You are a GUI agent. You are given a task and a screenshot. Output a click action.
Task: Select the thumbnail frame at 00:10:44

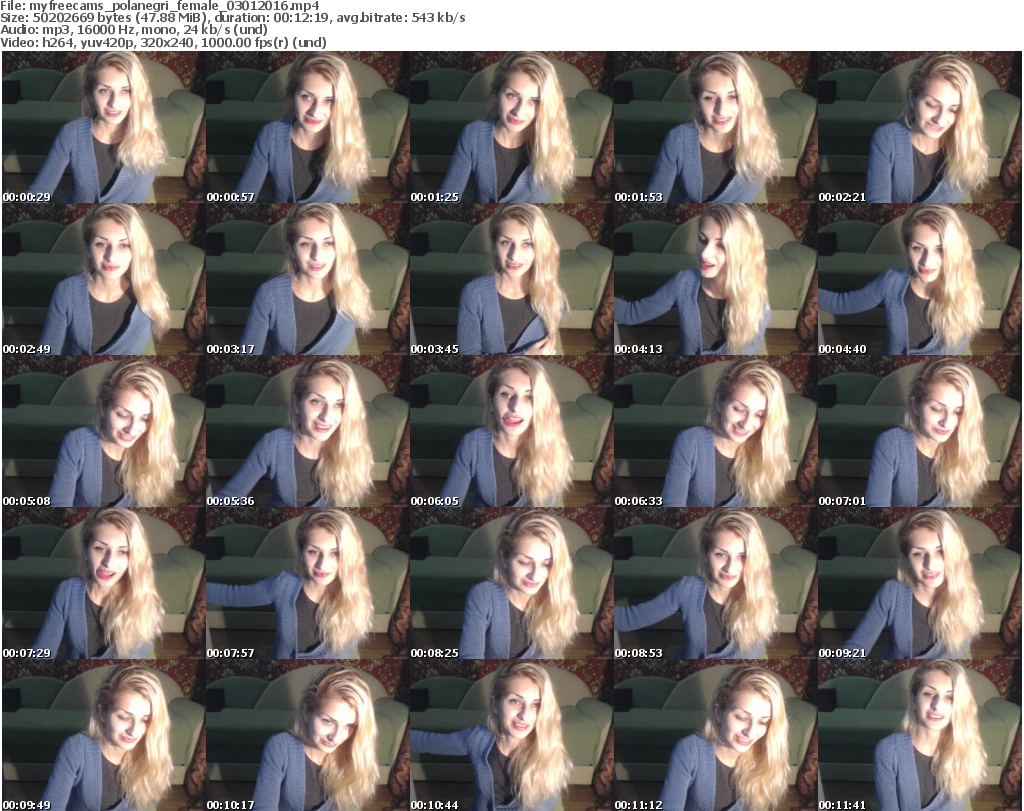point(511,735)
